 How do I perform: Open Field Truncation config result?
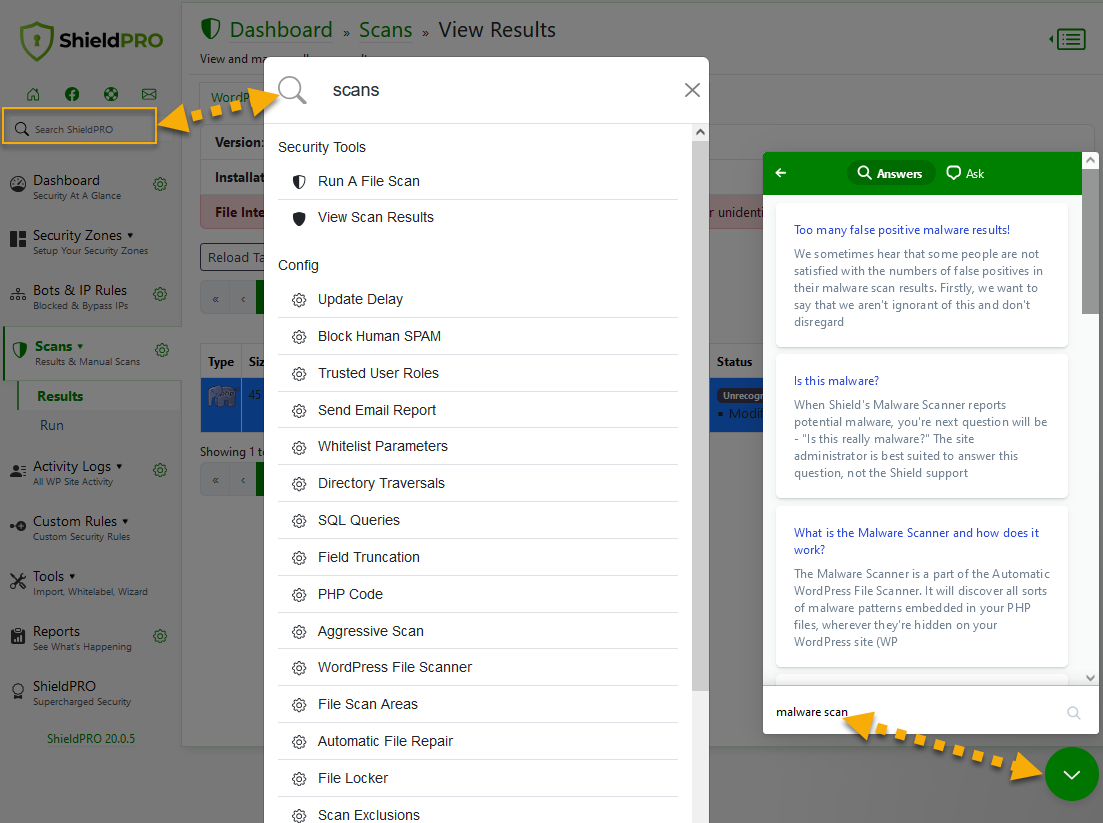click(x=478, y=557)
